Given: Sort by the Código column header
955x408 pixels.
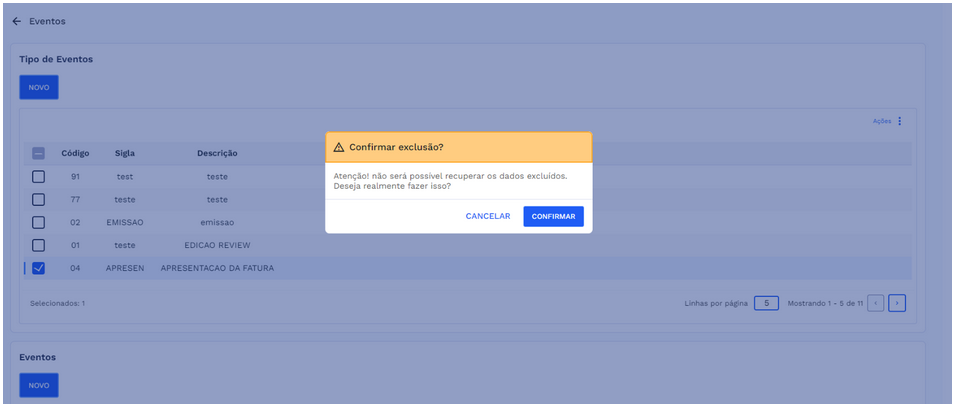Looking at the screenshot, I should tap(75, 153).
